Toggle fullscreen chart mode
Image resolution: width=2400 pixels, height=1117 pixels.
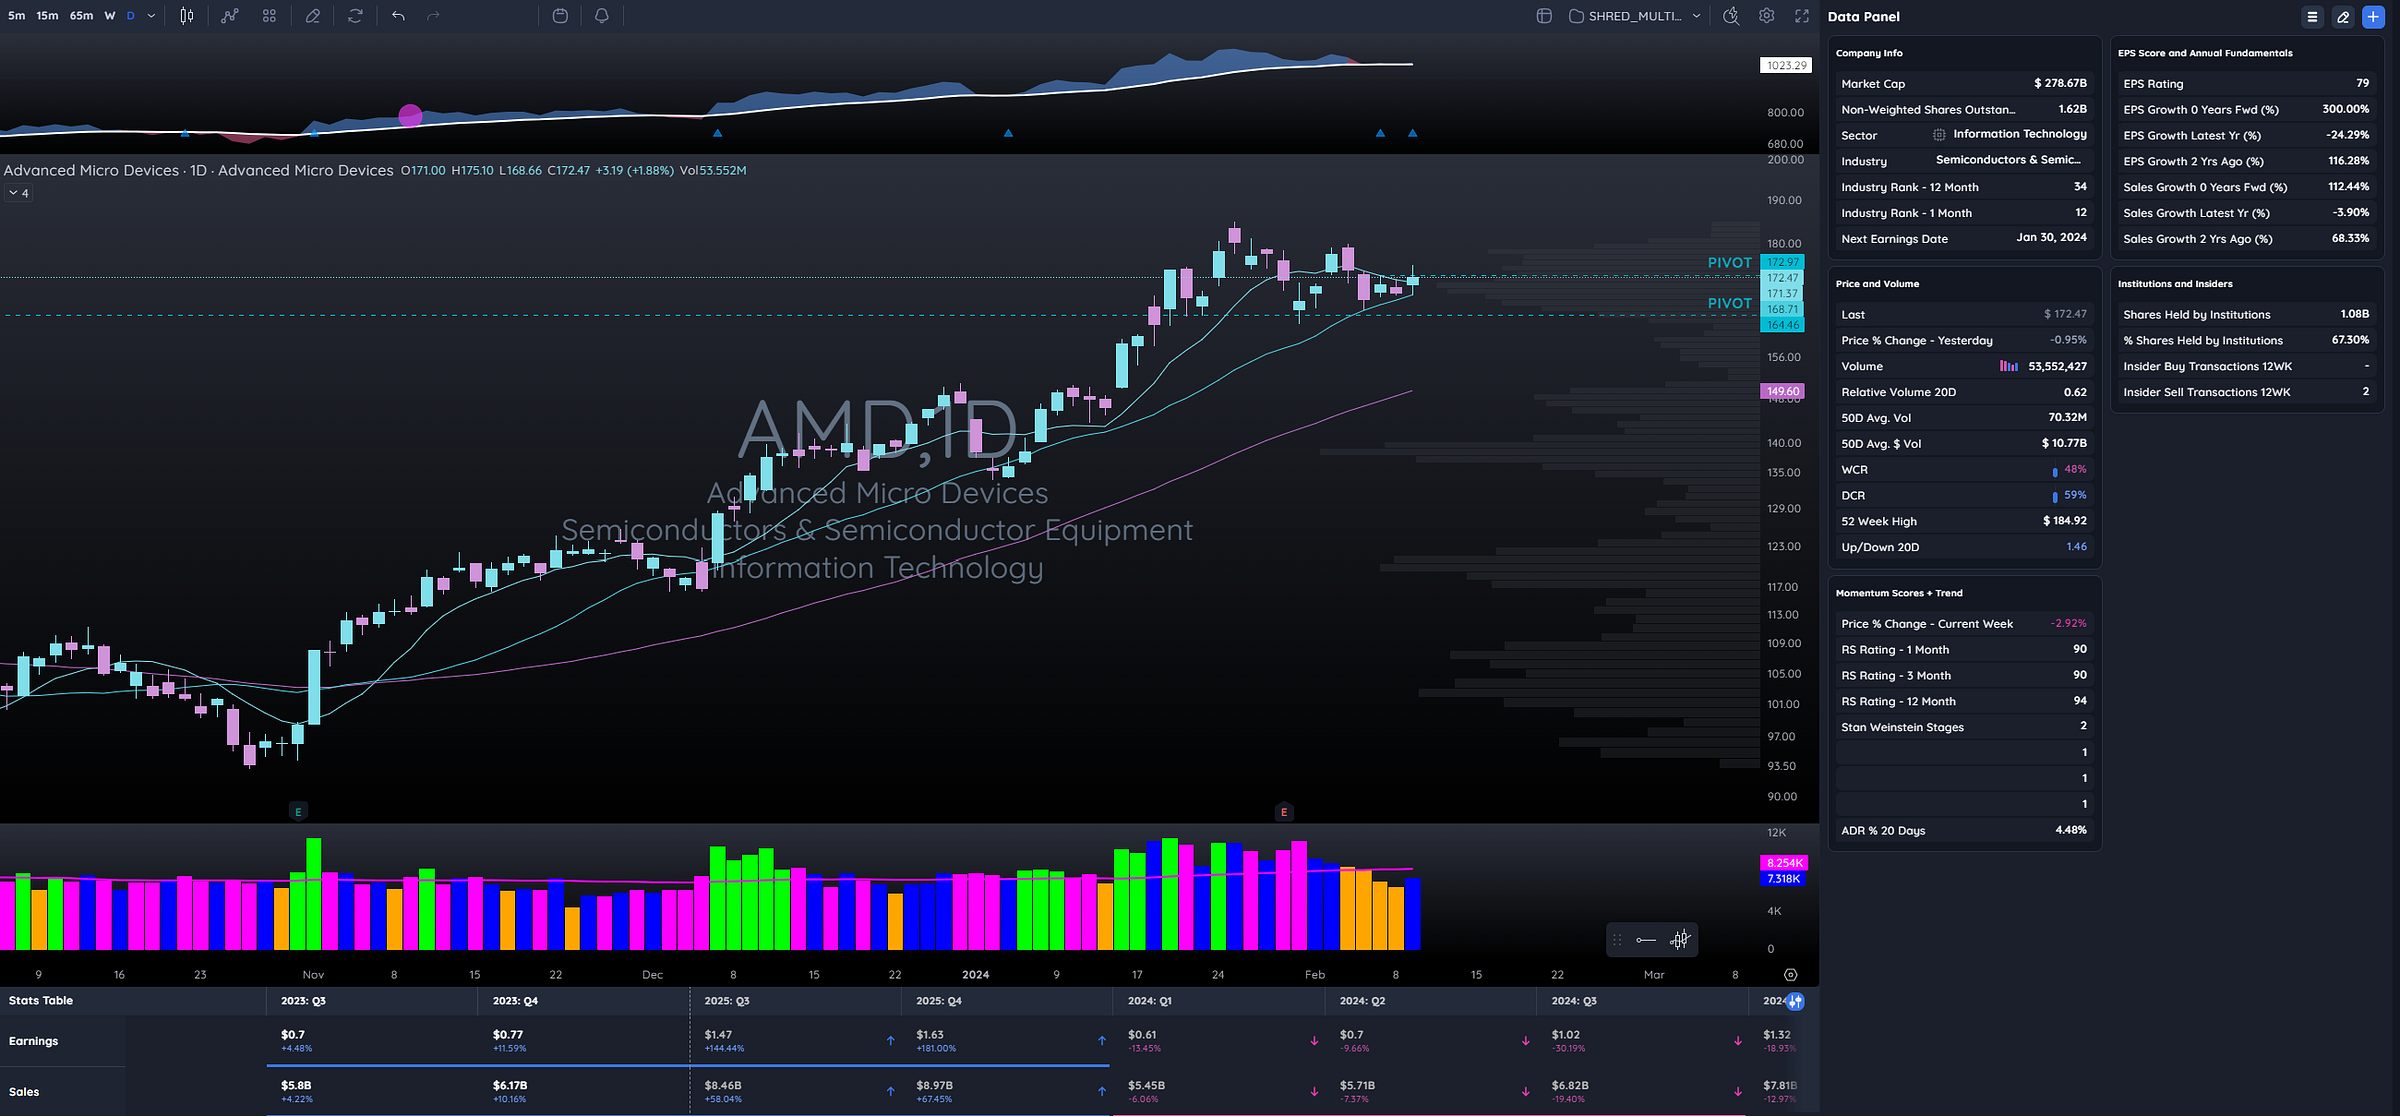coord(1802,16)
